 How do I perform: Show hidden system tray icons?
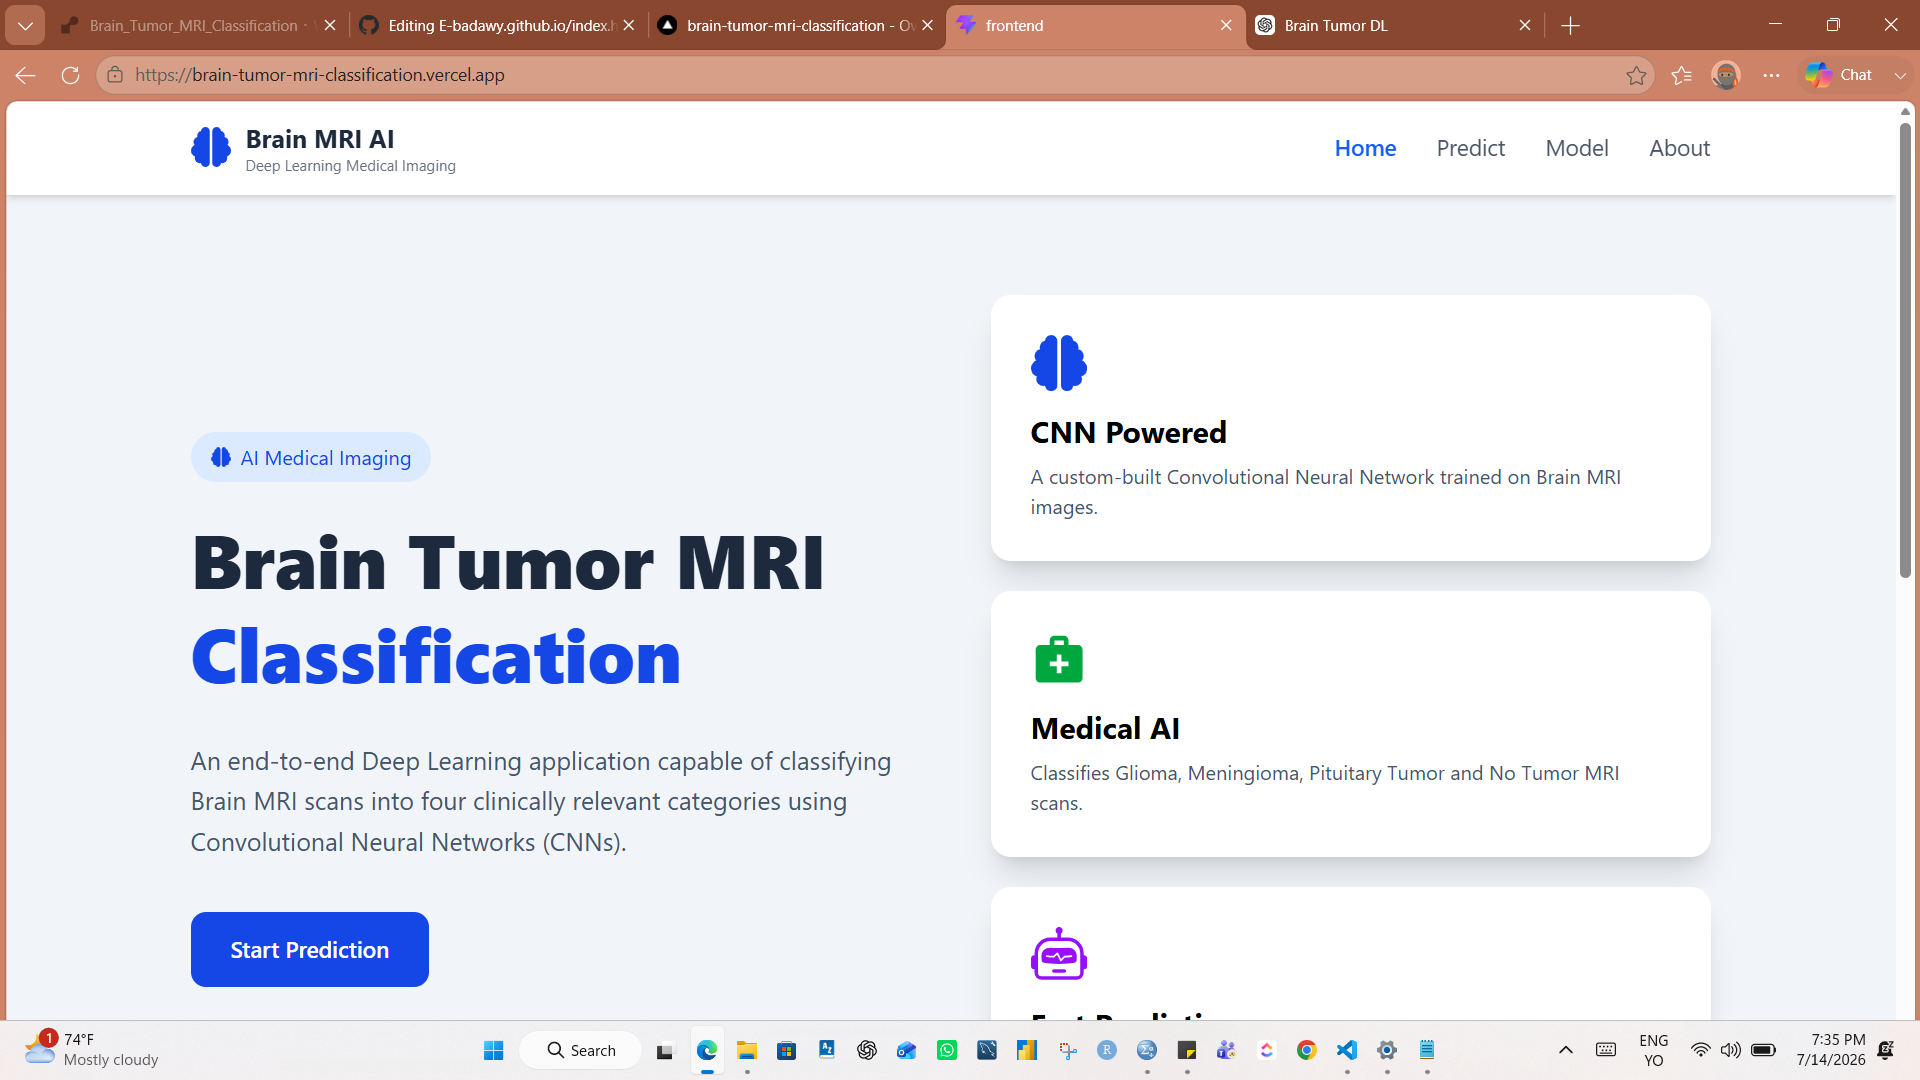1566,1050
